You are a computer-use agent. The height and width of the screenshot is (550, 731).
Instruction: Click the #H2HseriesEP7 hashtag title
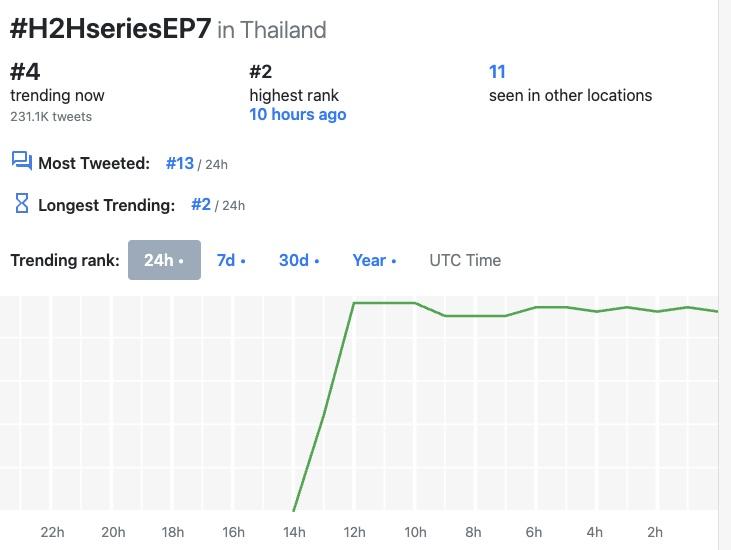tap(110, 28)
